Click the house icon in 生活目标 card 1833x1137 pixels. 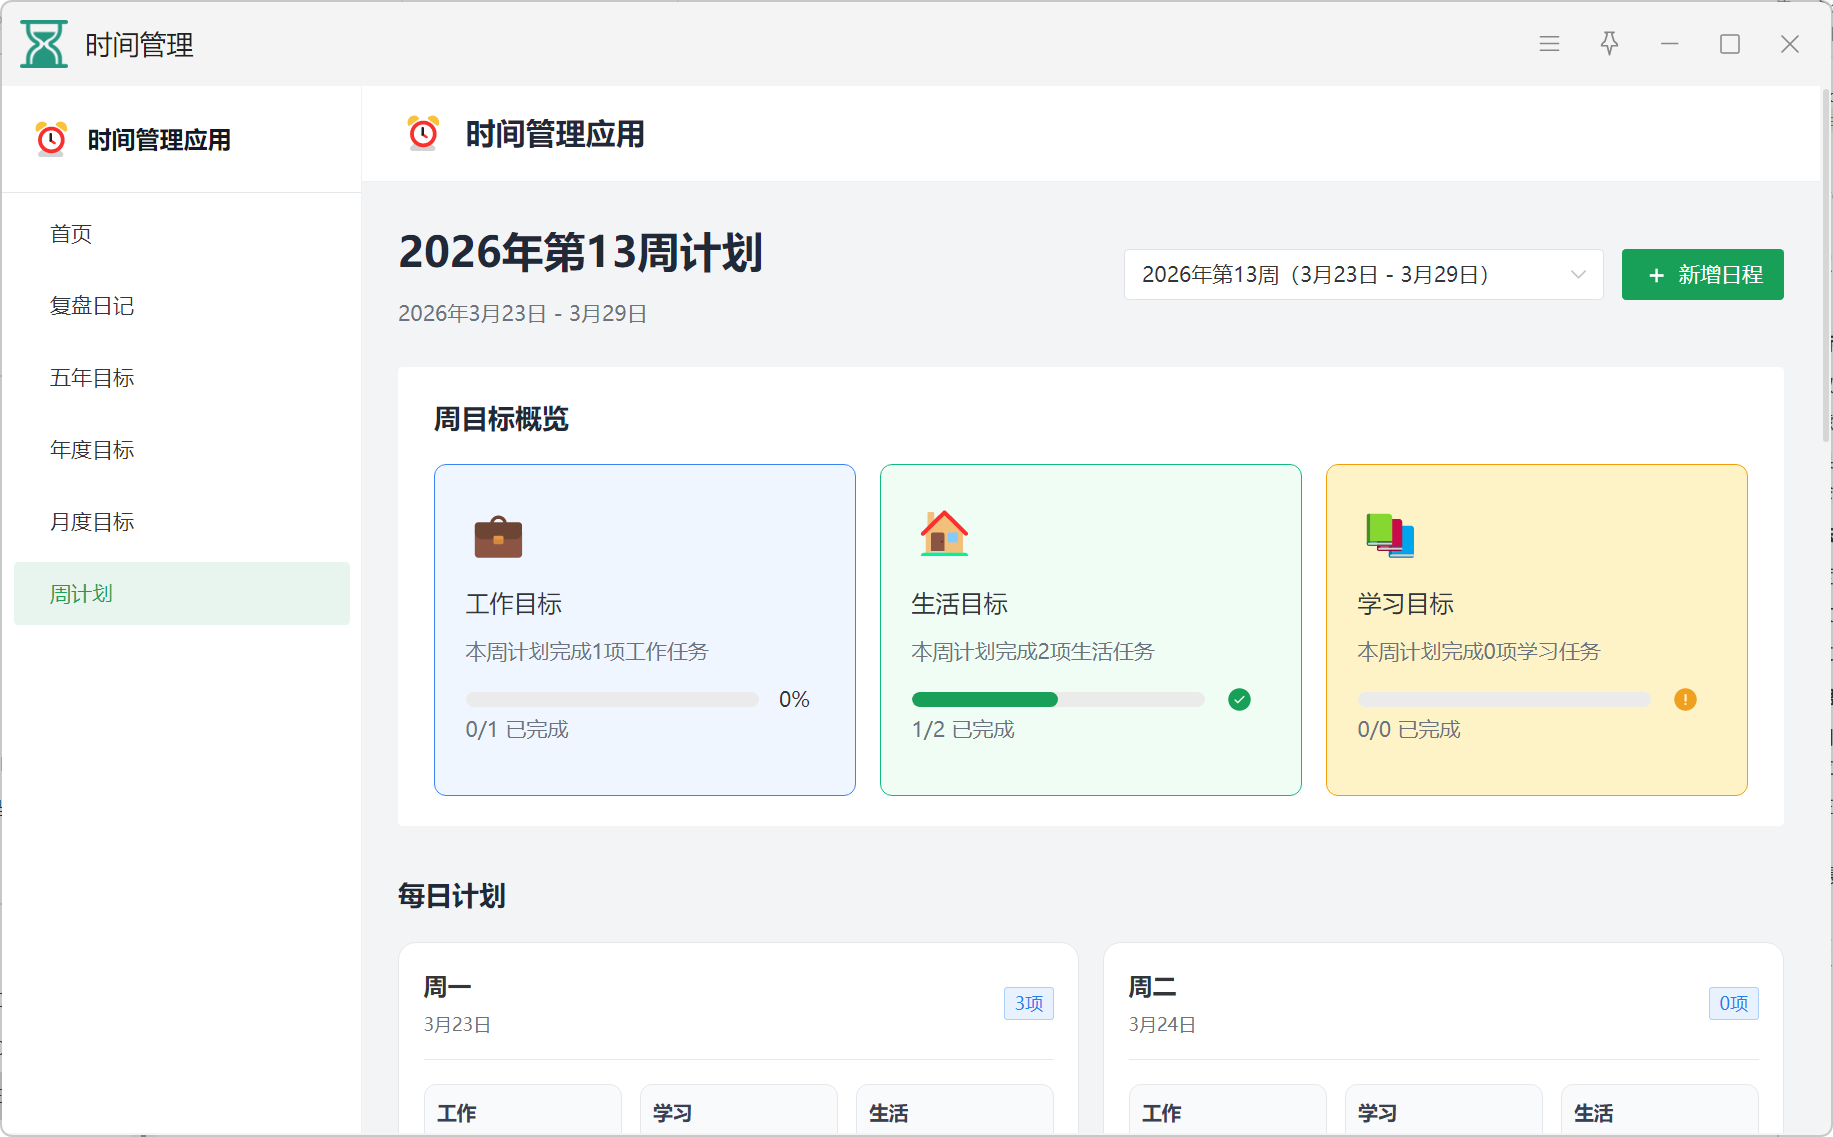coord(944,534)
